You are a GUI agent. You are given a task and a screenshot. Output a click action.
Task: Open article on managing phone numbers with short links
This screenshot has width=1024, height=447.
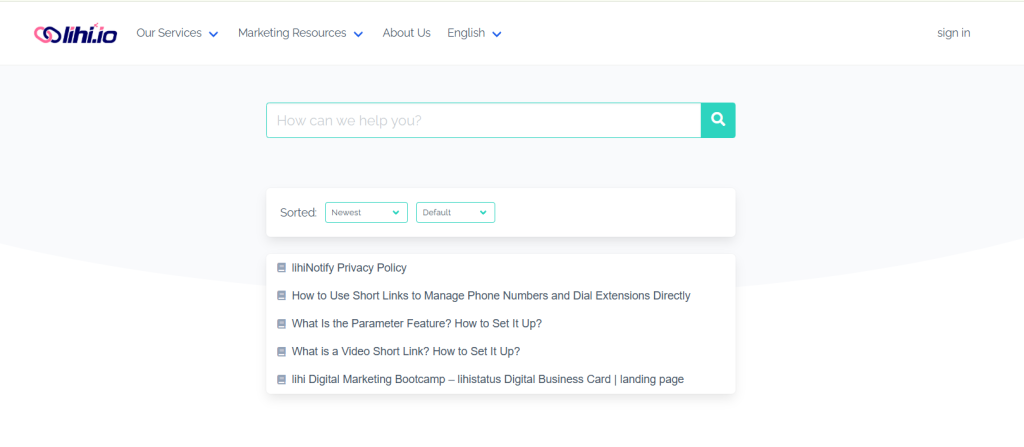click(490, 296)
